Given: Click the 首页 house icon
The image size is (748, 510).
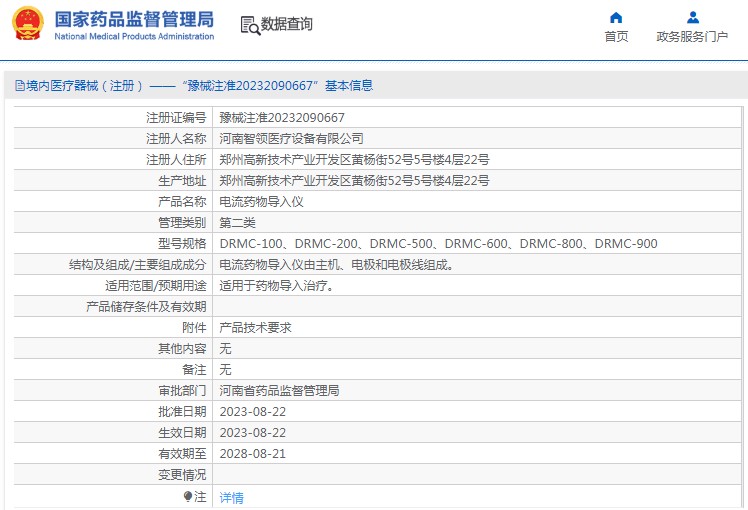Looking at the screenshot, I should click(616, 17).
